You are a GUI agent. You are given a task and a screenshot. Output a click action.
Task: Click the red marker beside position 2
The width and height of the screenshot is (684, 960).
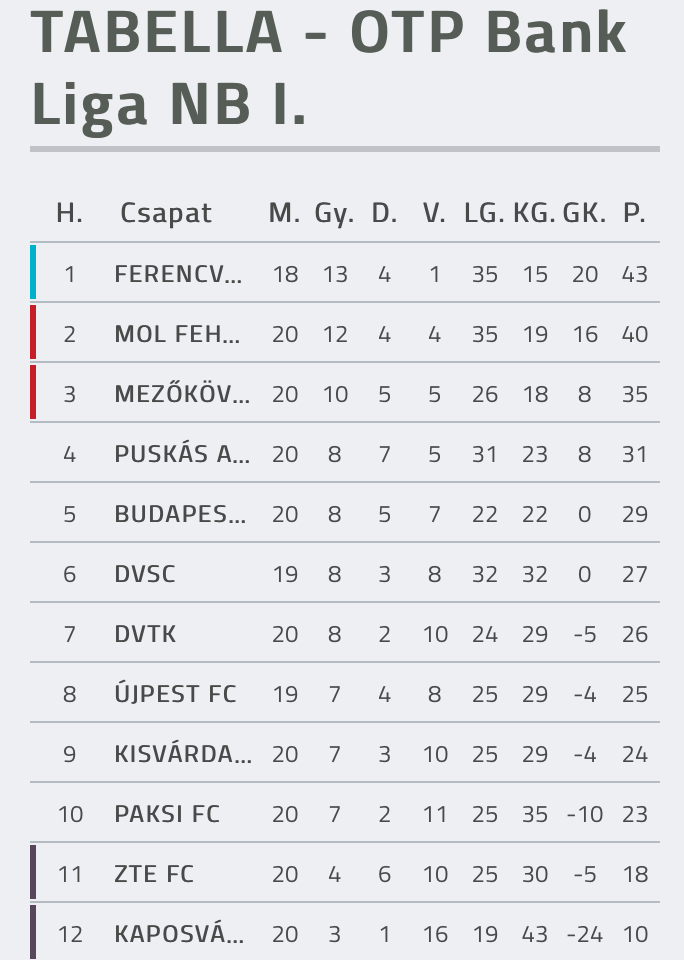[33, 332]
